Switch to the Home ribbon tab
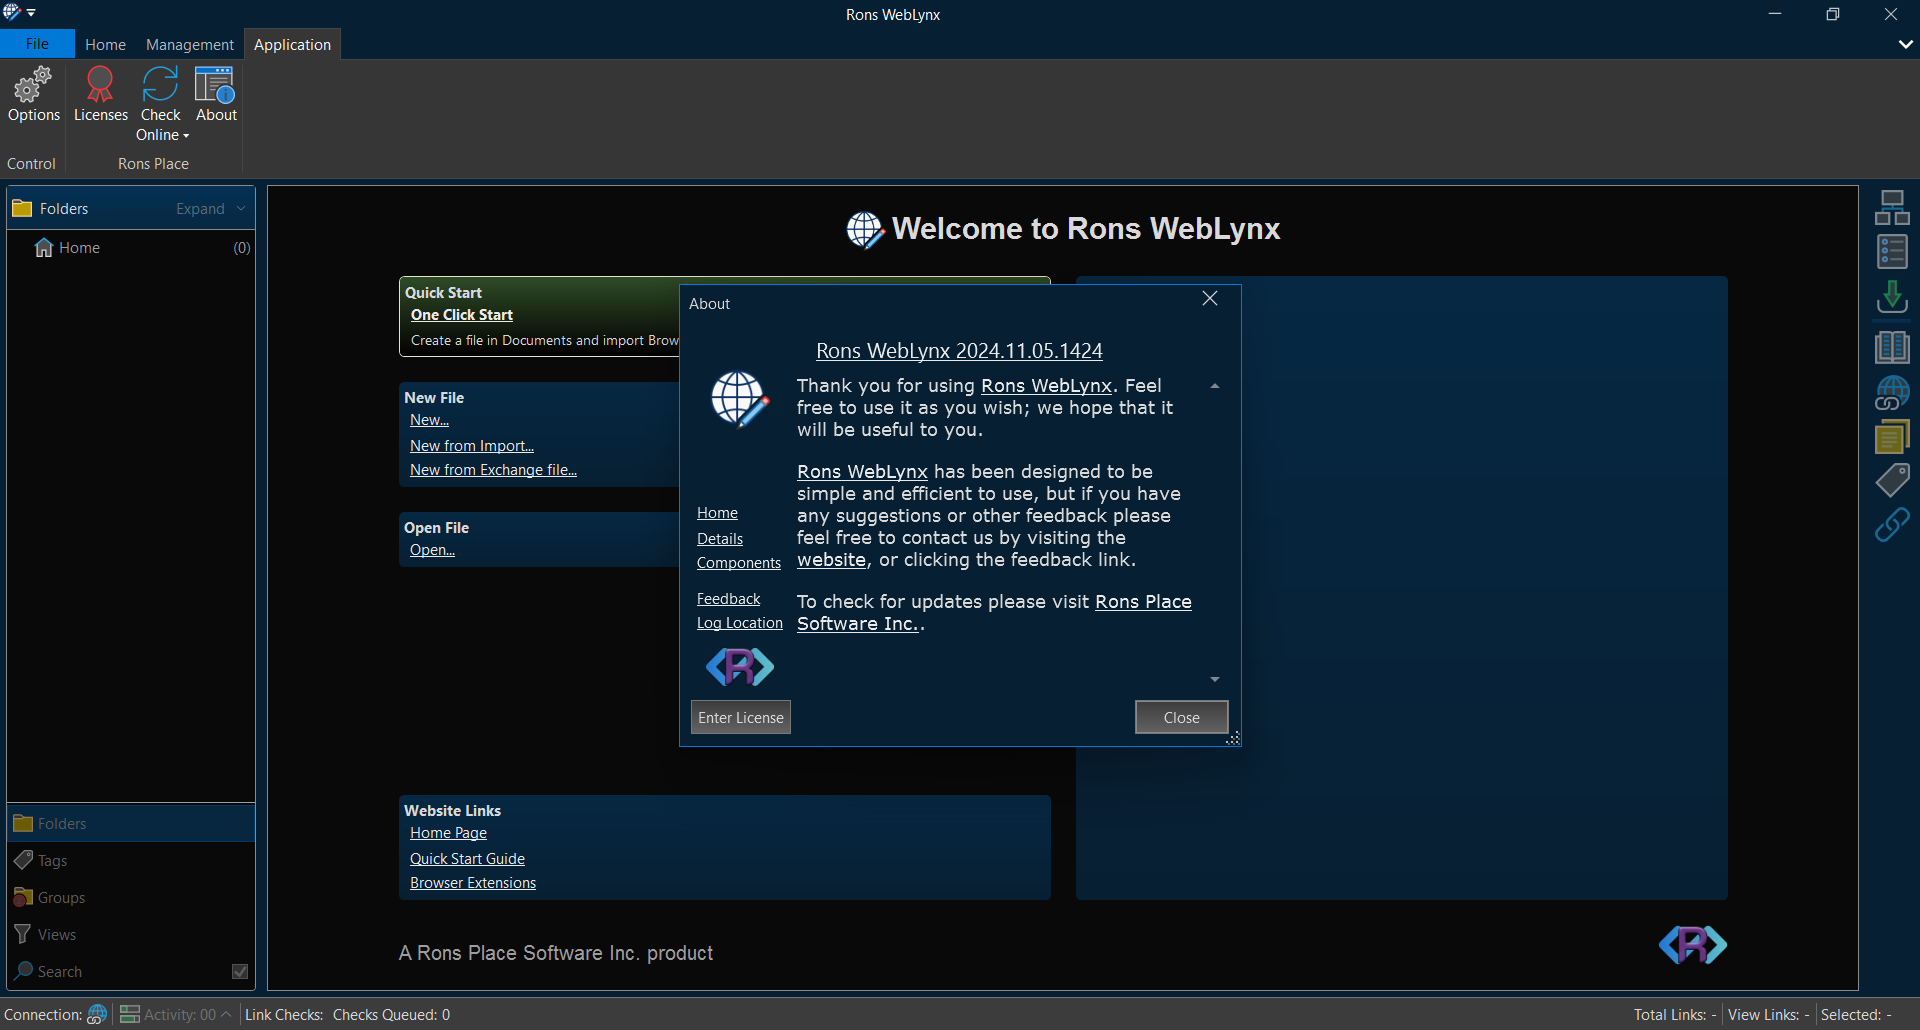Screen dimensions: 1920x1030 (x=105, y=44)
